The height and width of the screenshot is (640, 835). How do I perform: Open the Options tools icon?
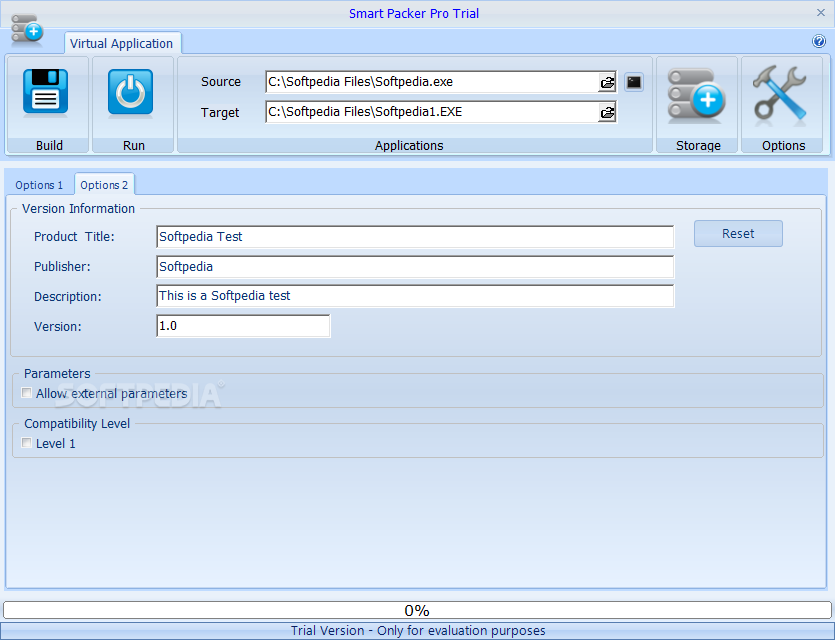click(x=780, y=95)
